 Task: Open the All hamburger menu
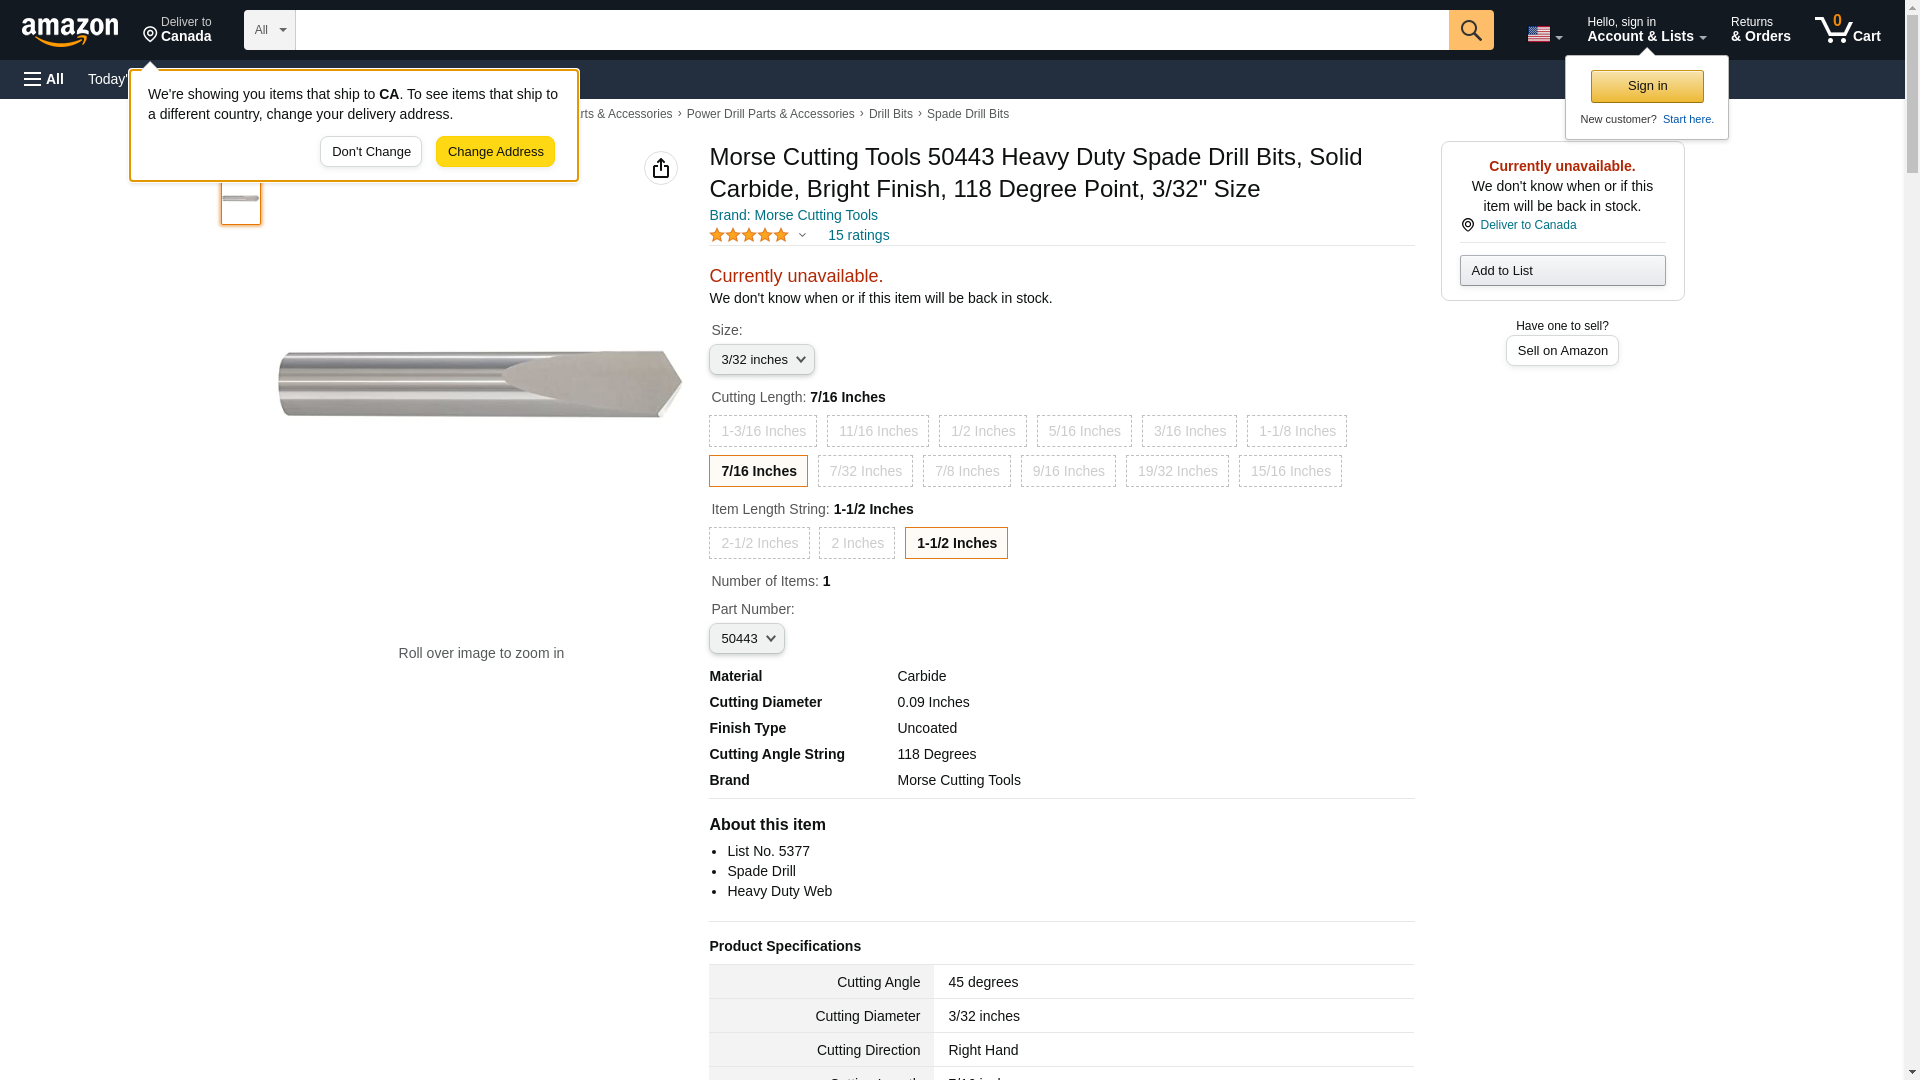click(44, 79)
